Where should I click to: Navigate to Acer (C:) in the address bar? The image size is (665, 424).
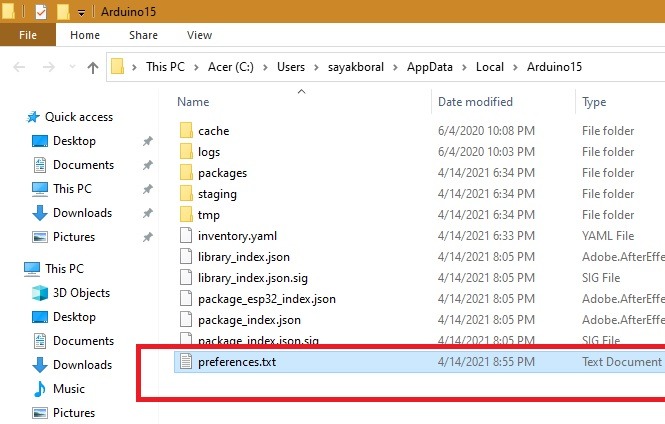[x=231, y=67]
